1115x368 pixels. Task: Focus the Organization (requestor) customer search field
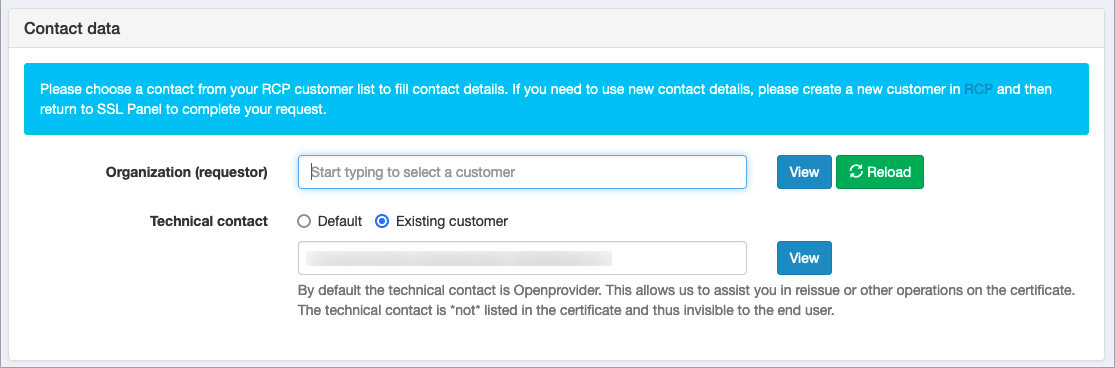pos(522,172)
